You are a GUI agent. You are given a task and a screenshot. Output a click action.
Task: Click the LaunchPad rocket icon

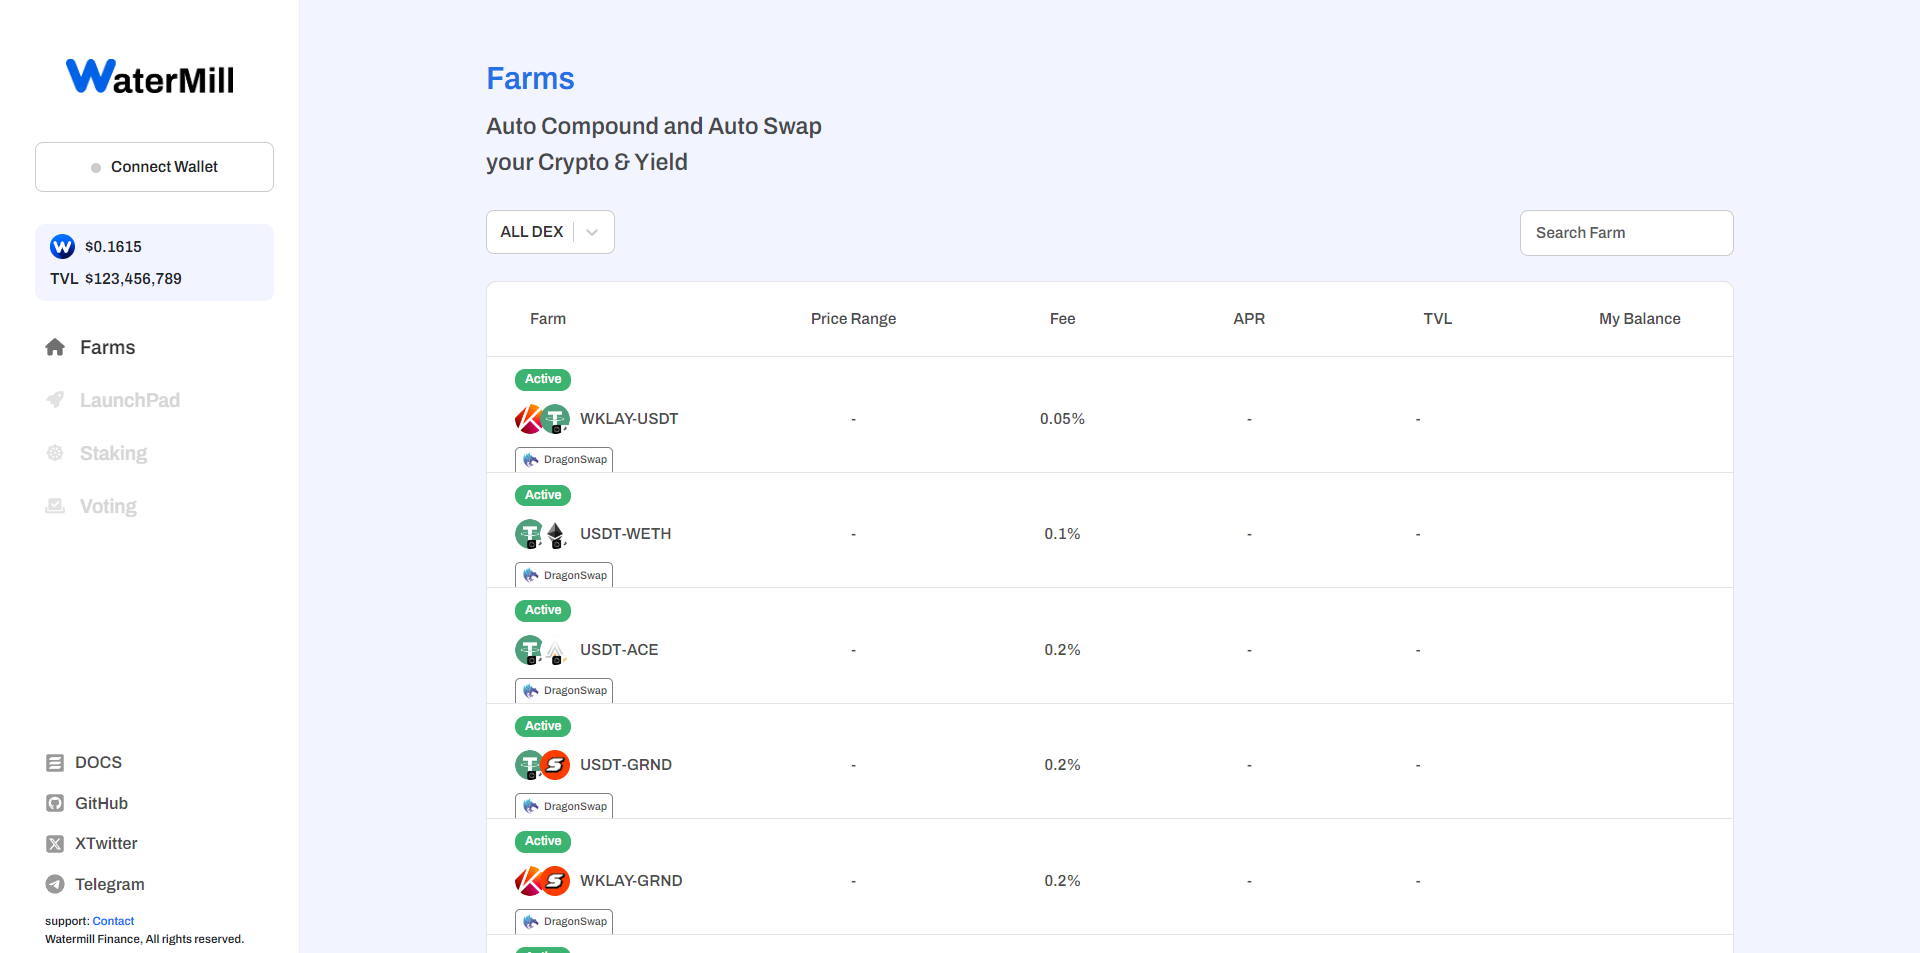click(x=55, y=400)
